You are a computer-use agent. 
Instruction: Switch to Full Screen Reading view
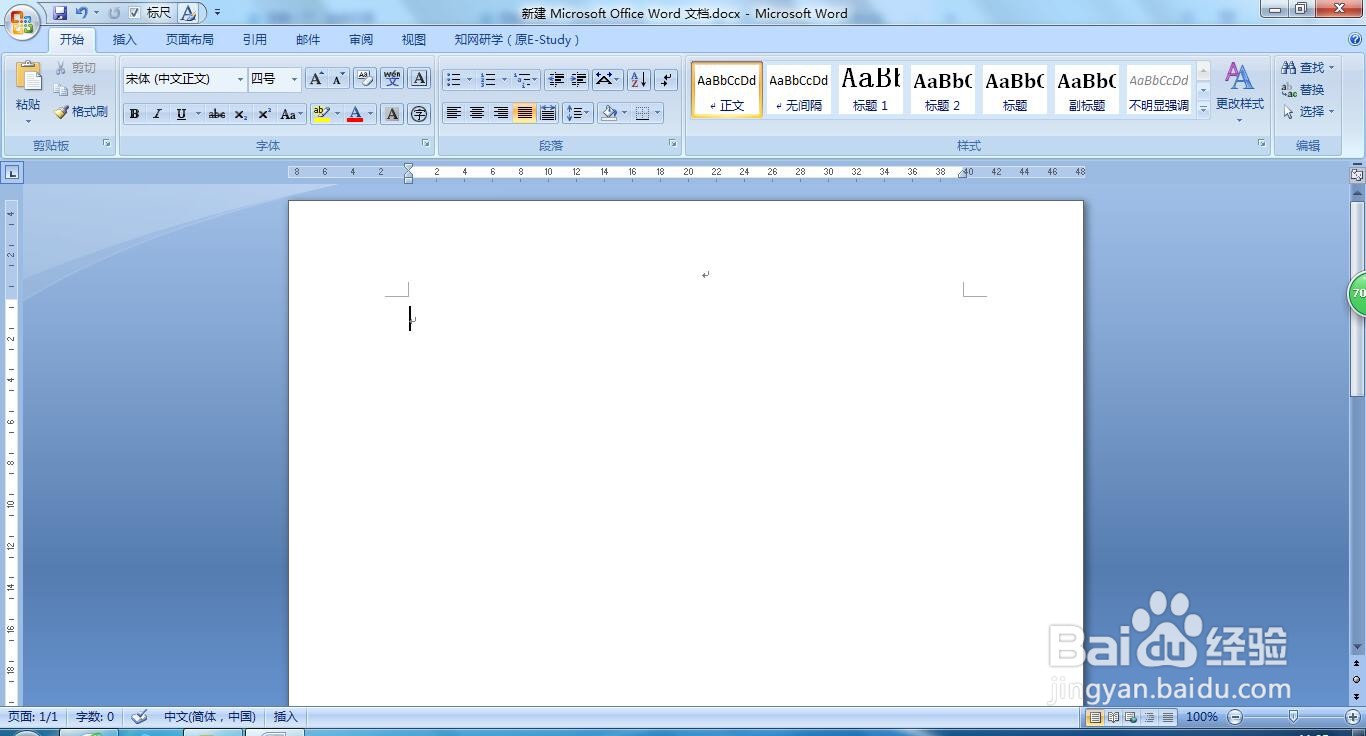(1113, 717)
